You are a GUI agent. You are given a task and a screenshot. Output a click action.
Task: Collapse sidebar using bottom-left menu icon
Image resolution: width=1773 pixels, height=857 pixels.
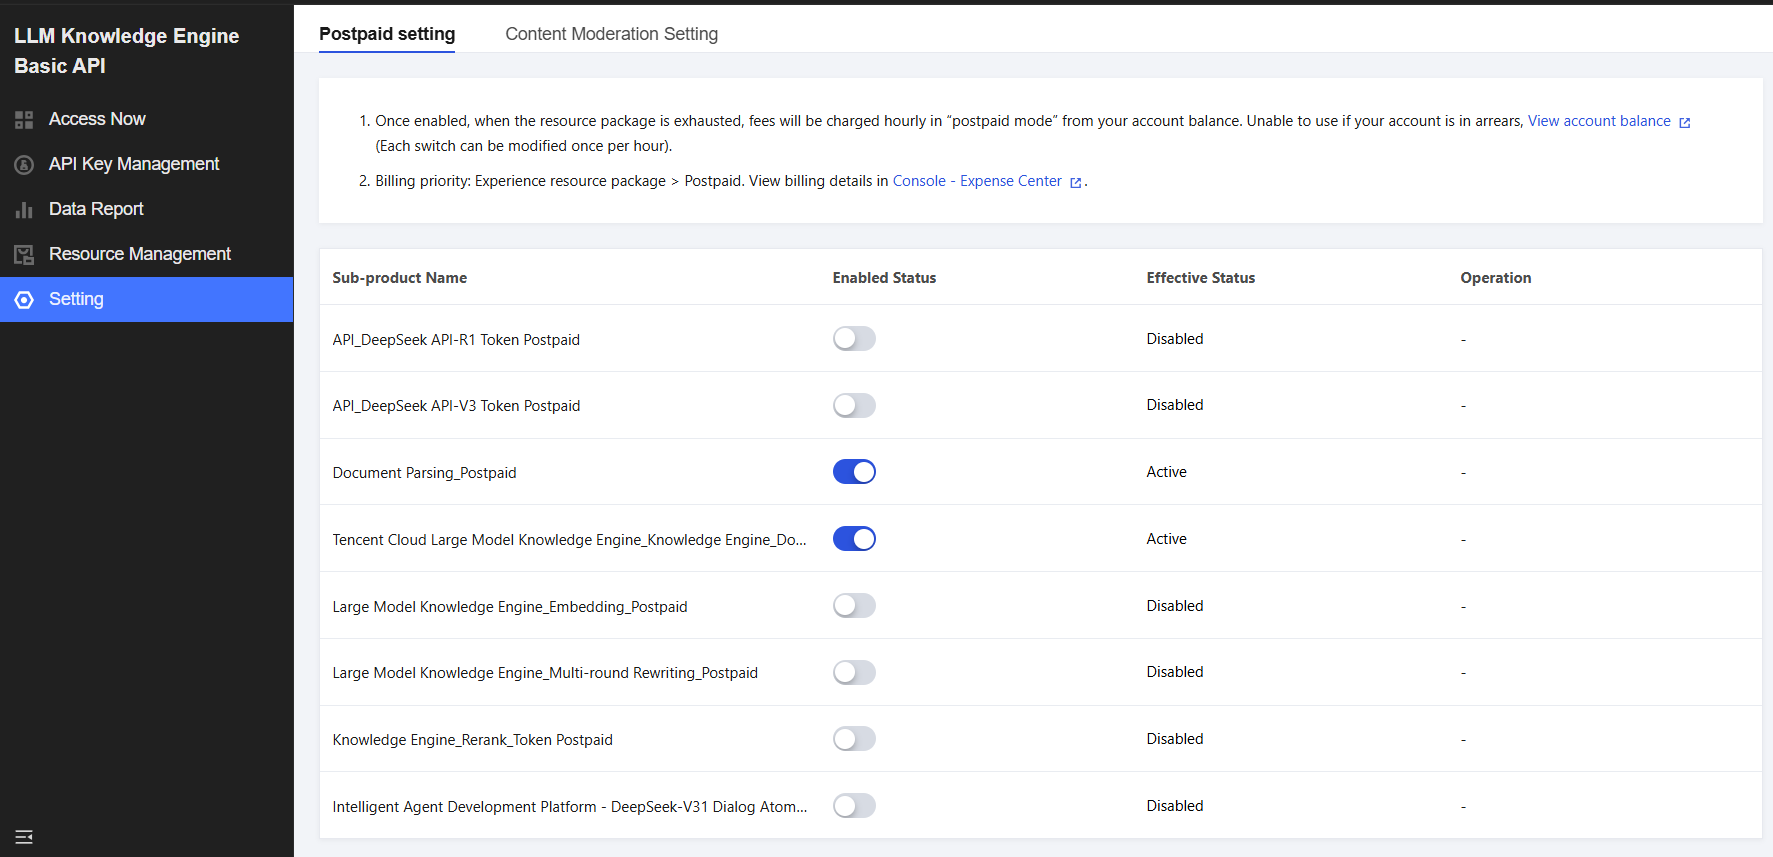coord(24,837)
